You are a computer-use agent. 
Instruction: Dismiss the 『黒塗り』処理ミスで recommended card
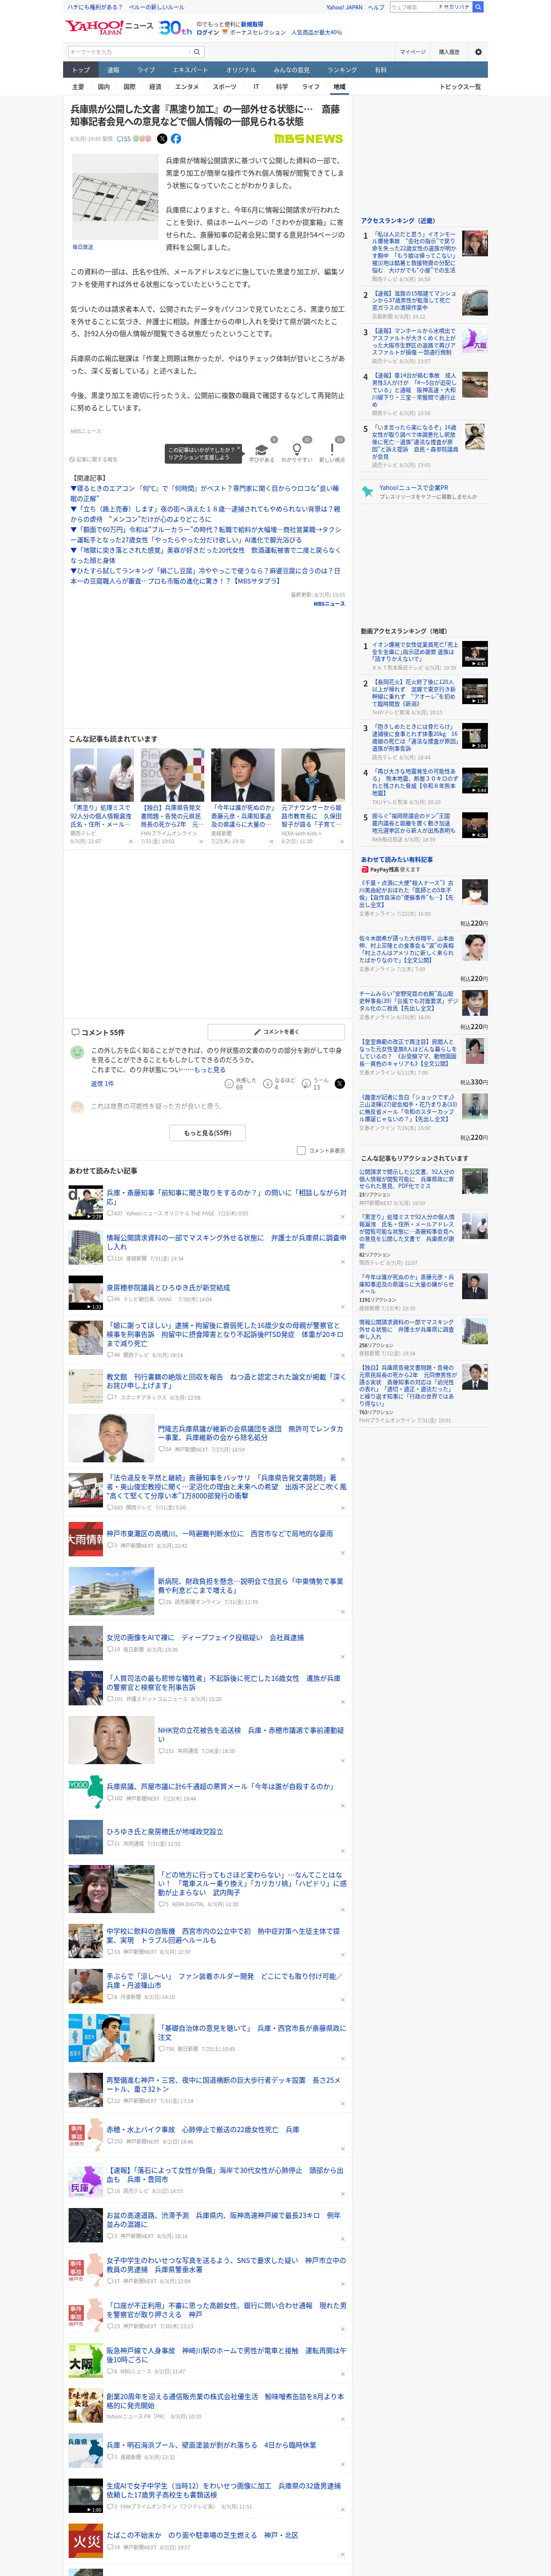(130, 841)
